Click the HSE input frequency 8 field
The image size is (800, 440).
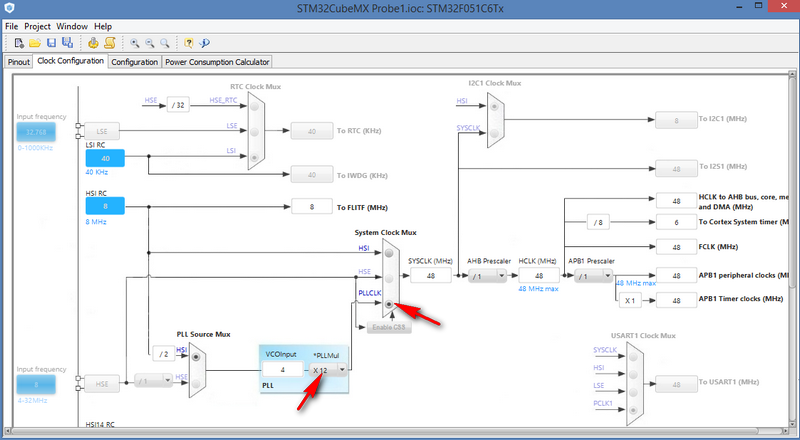[36, 384]
